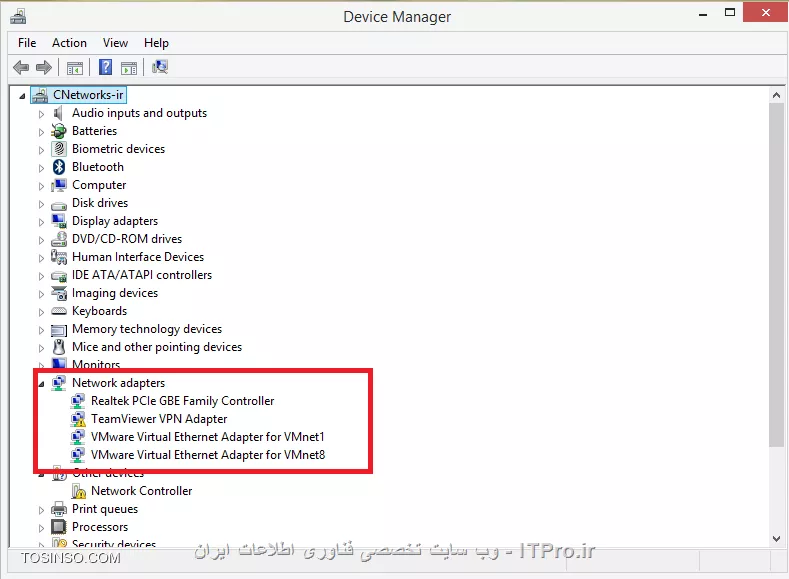Click the Keyboards category icon
Image resolution: width=789 pixels, height=579 pixels.
click(59, 311)
